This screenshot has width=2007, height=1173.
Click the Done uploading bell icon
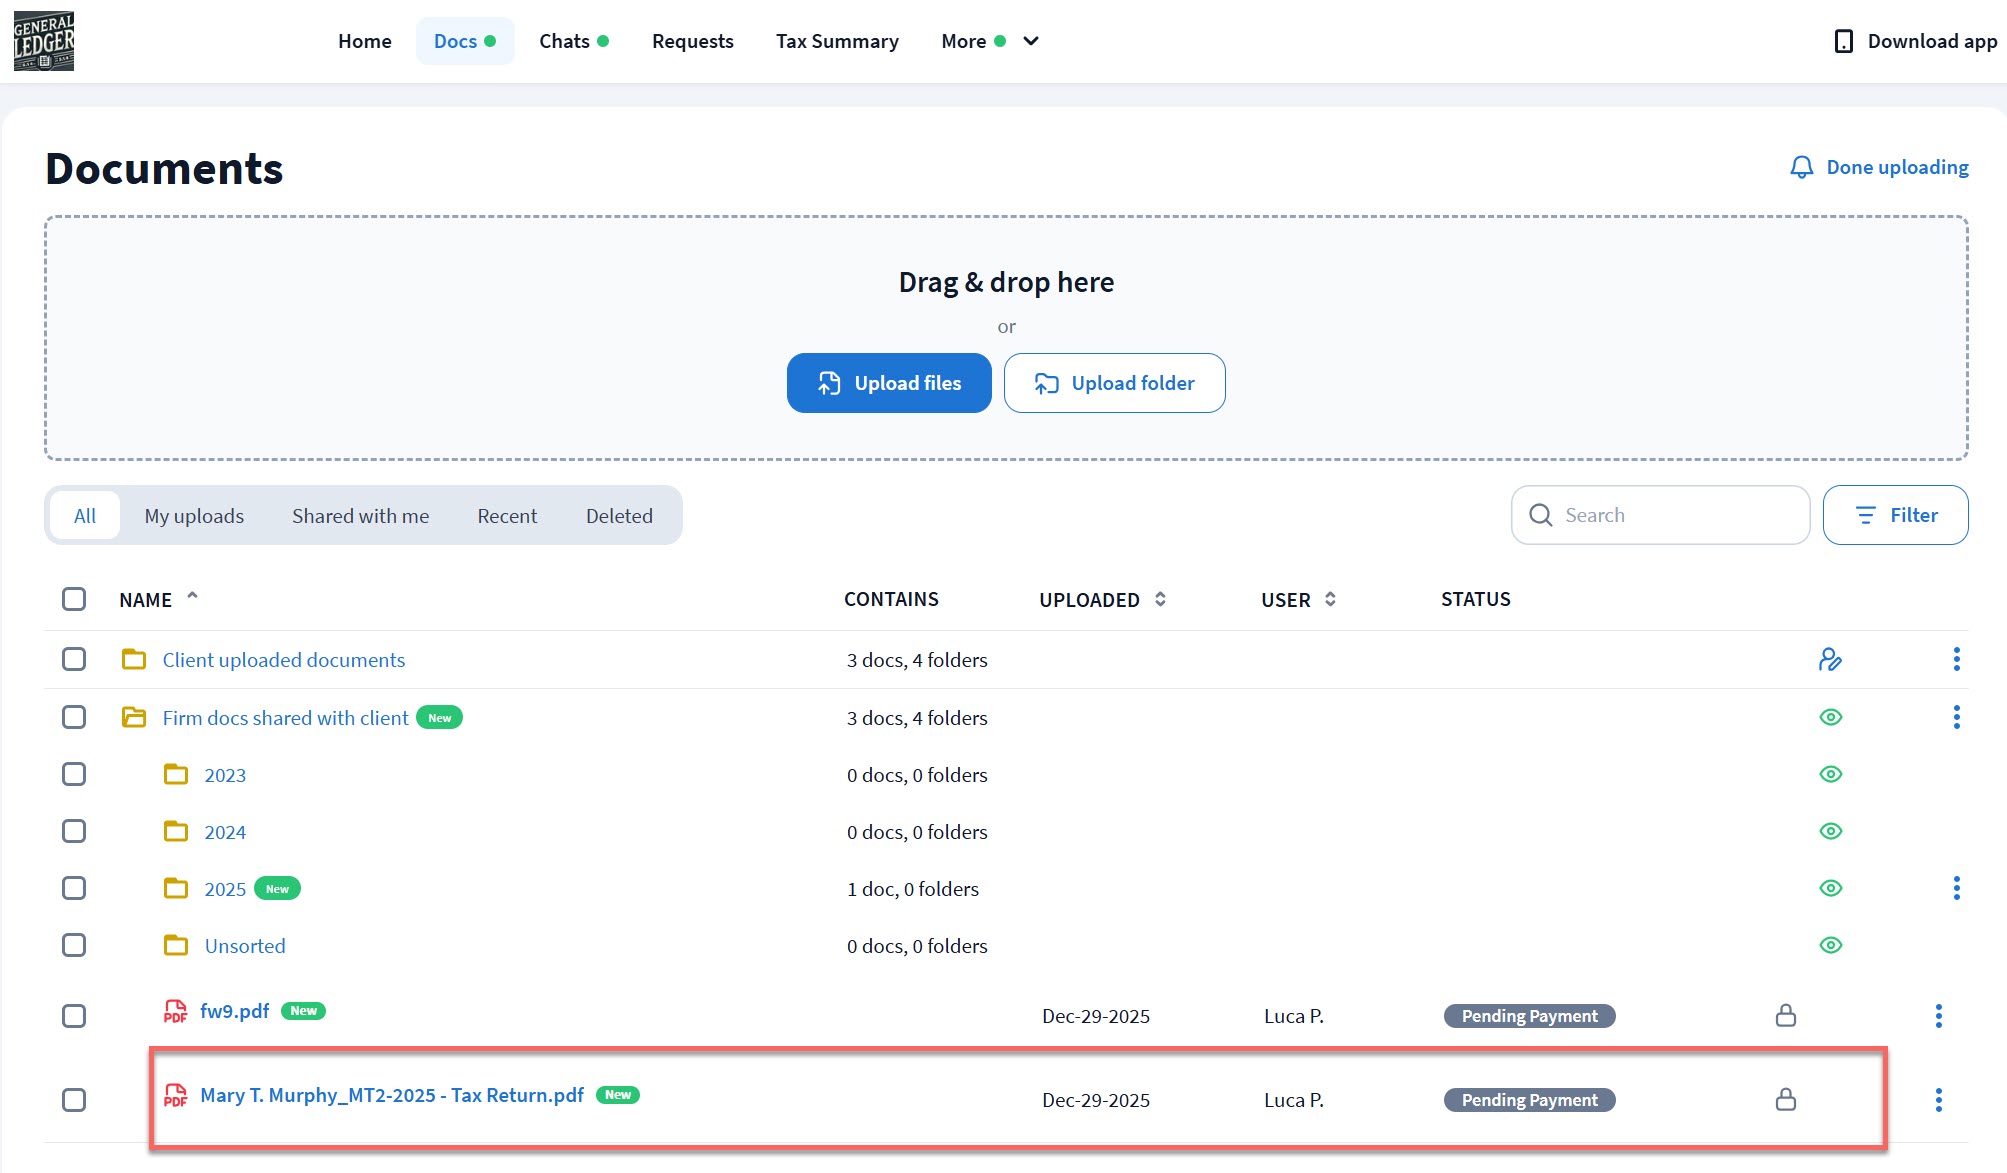(1801, 167)
